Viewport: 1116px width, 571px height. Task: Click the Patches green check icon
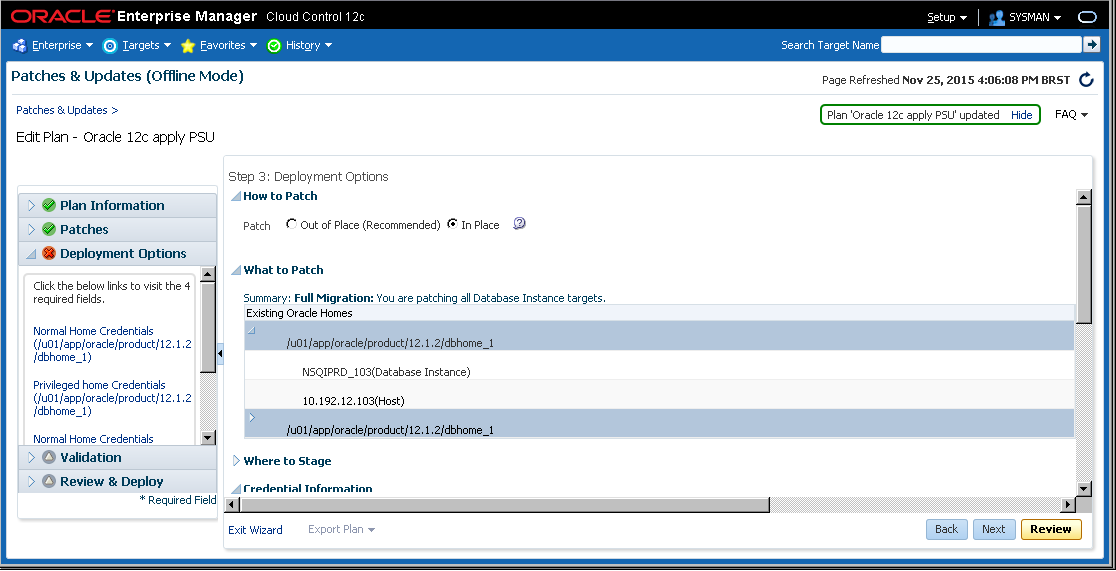(x=49, y=229)
